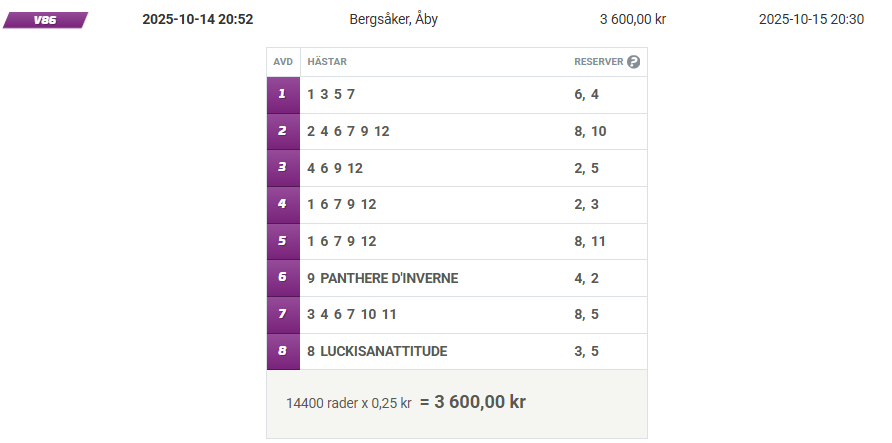Click the 14400 rader total cost summary
The height and width of the screenshot is (443, 892).
point(405,403)
